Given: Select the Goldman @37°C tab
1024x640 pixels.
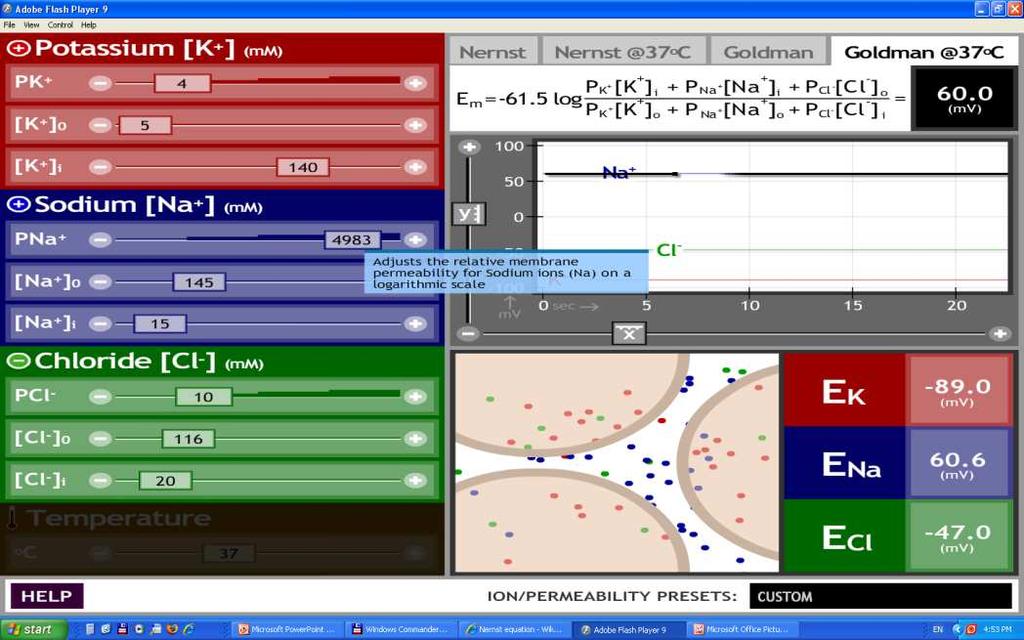Looking at the screenshot, I should click(923, 52).
